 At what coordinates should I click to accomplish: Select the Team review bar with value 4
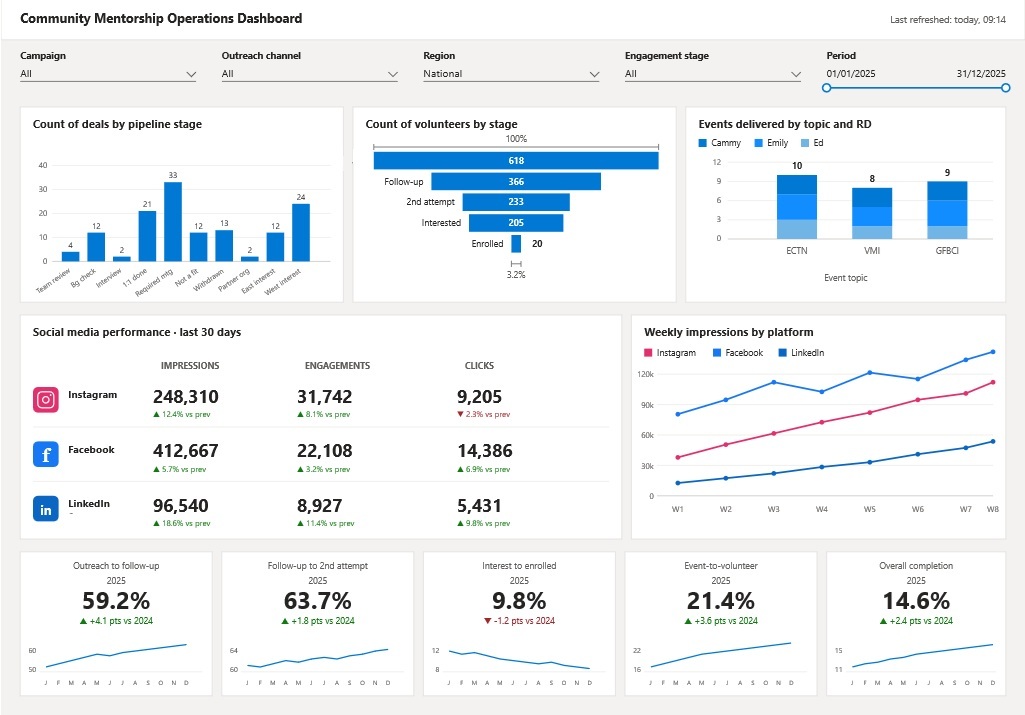click(x=71, y=256)
